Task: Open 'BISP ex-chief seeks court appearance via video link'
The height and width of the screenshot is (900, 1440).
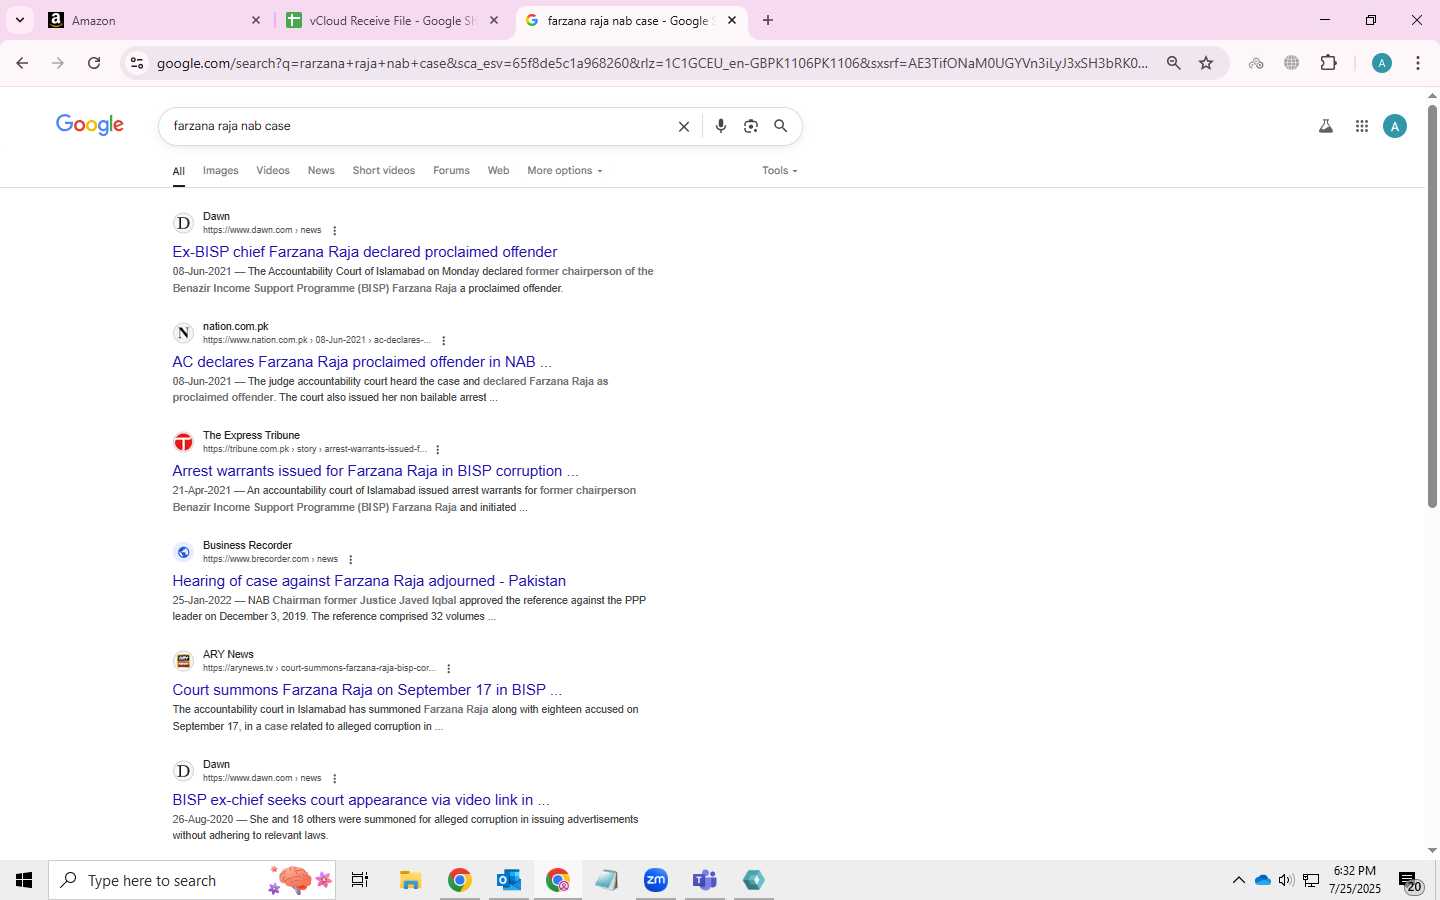Action: pos(361,800)
